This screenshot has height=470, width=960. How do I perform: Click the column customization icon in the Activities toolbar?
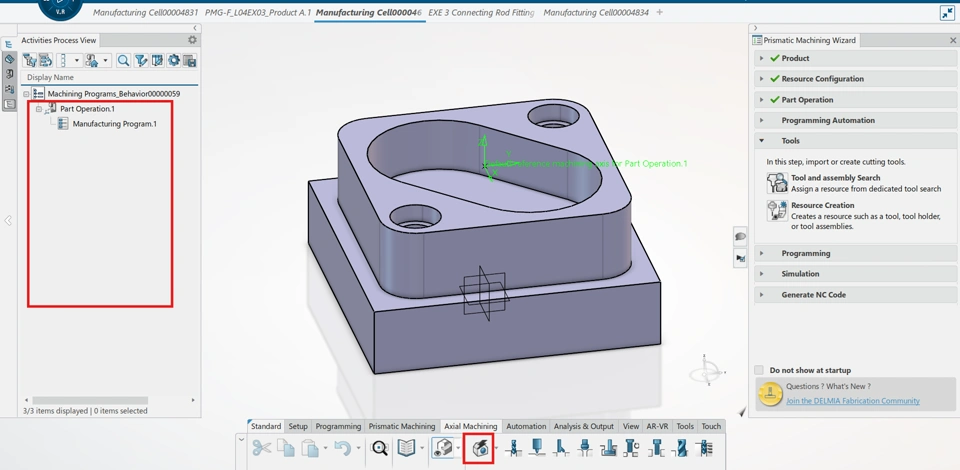[x=157, y=60]
